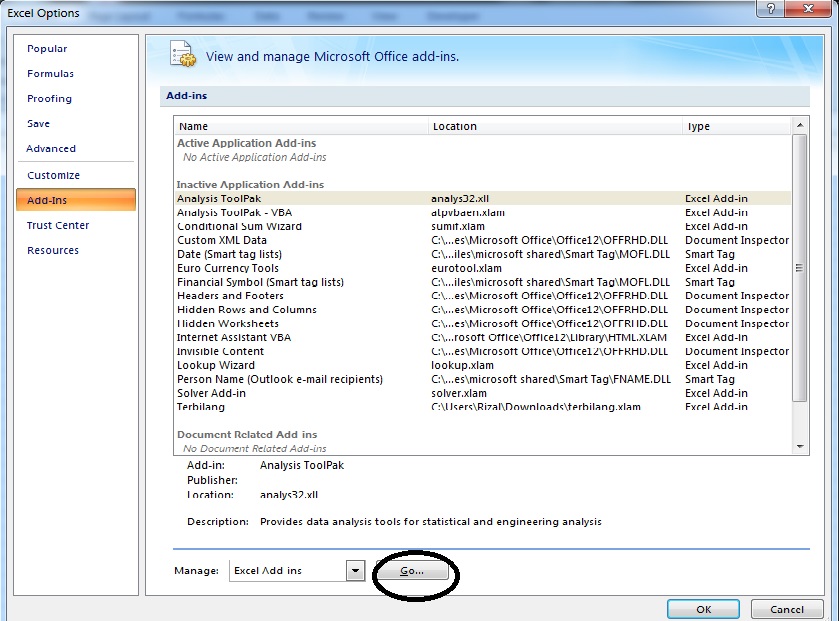Select Date (Smart tag lists) row
Screen dimensions: 839x621
483,255
